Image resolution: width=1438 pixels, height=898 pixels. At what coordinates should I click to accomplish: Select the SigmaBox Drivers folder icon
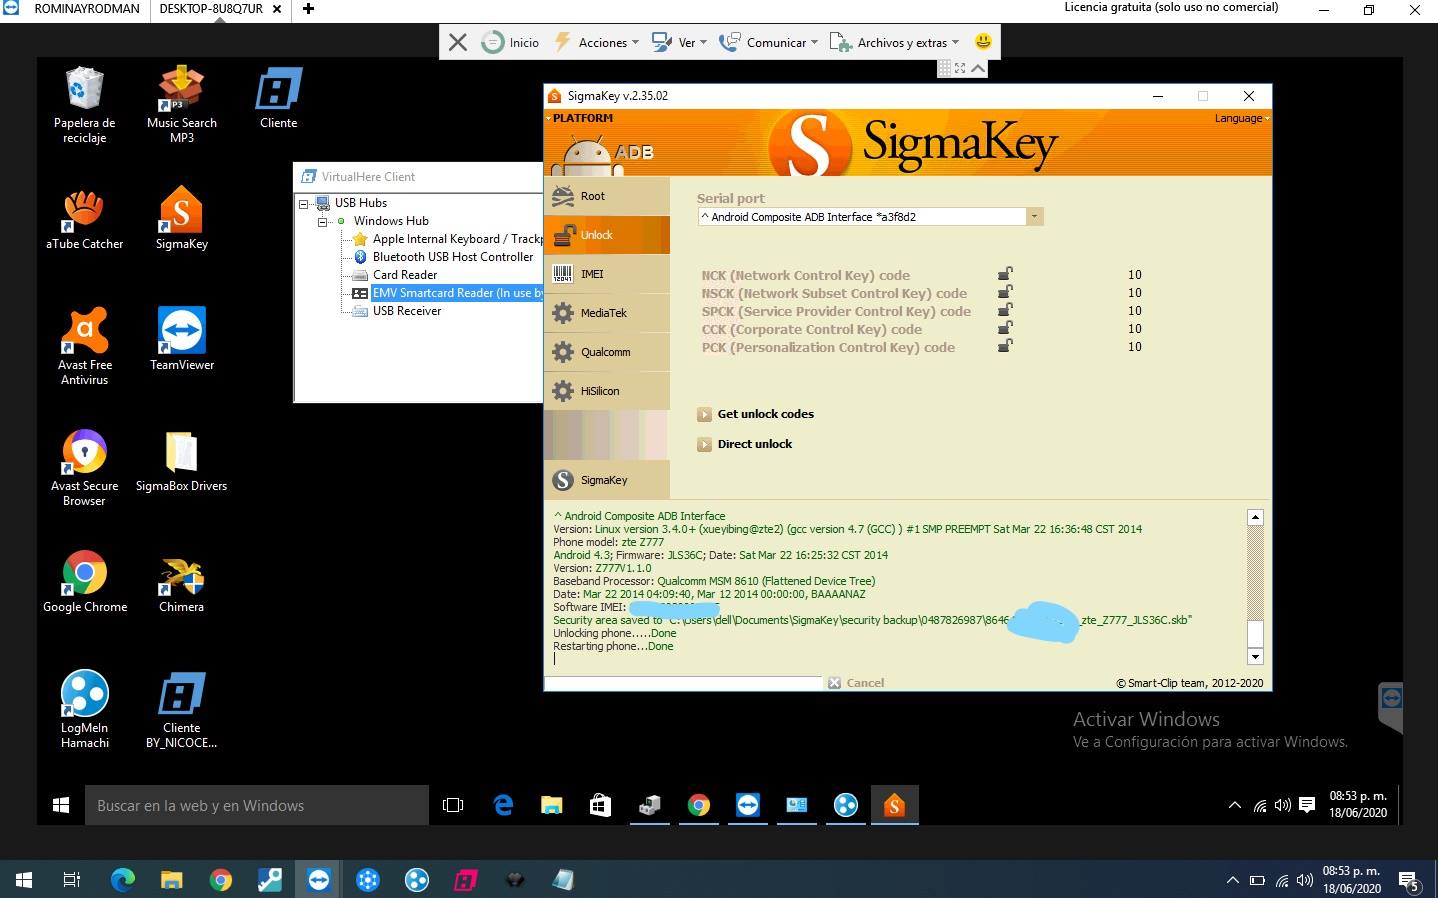[x=182, y=461]
